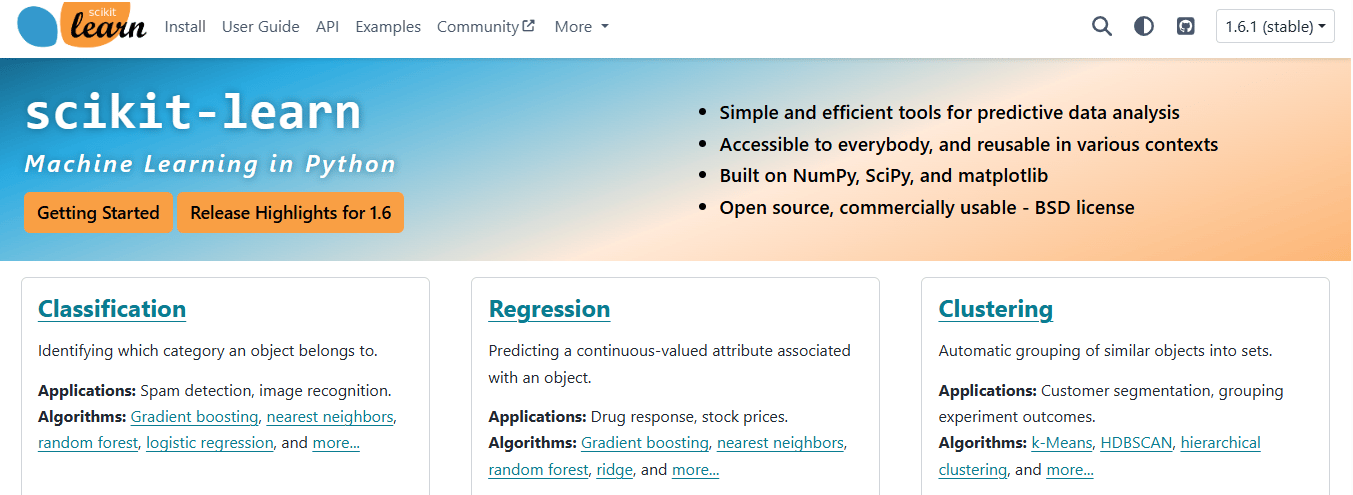Open the Community external link
Screen dimensions: 1353x495
point(486,27)
